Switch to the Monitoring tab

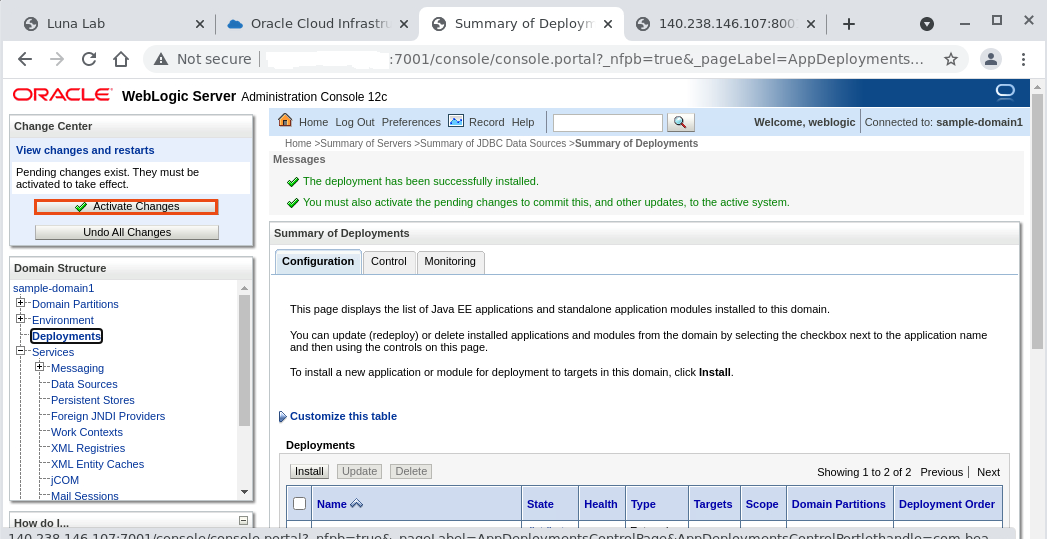click(450, 262)
